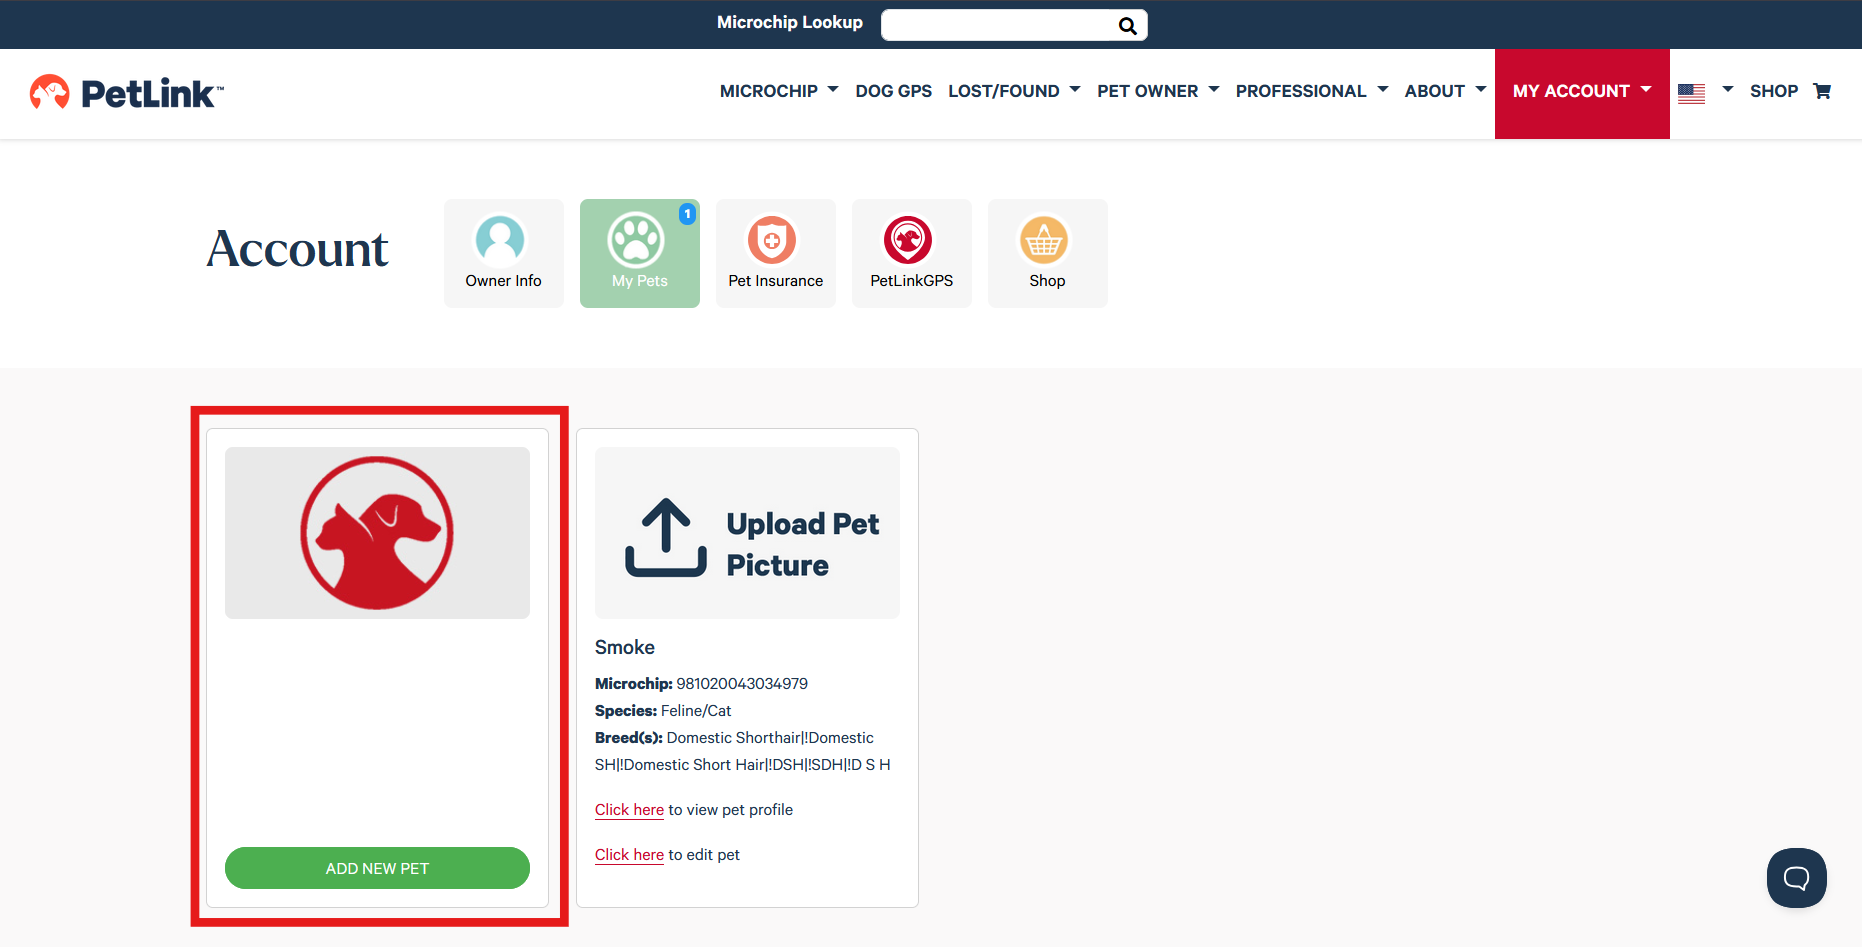Open the PetLink home logo

coord(127,93)
